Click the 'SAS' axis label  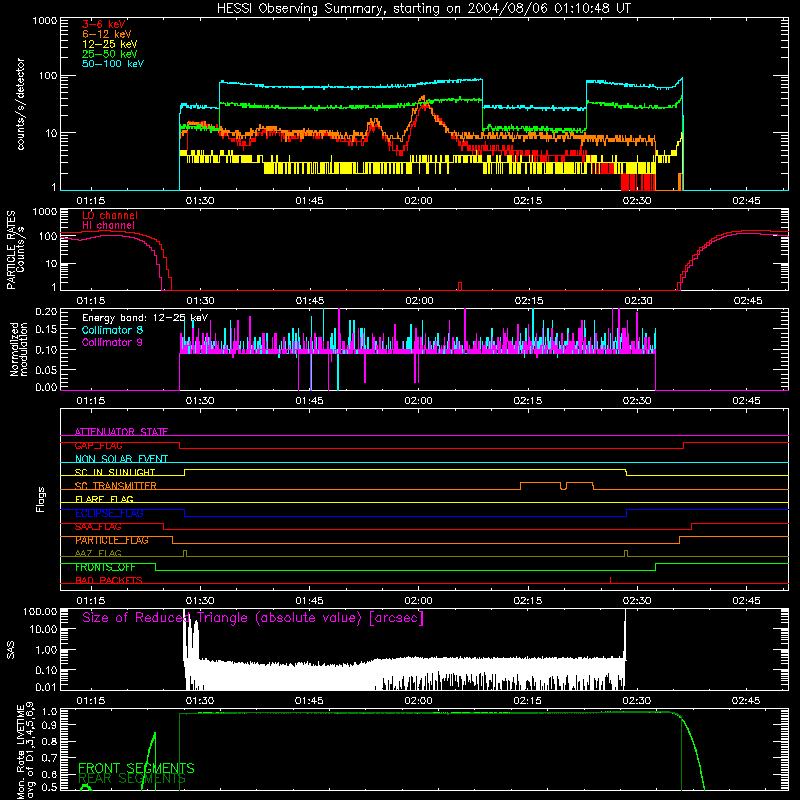[x=11, y=650]
